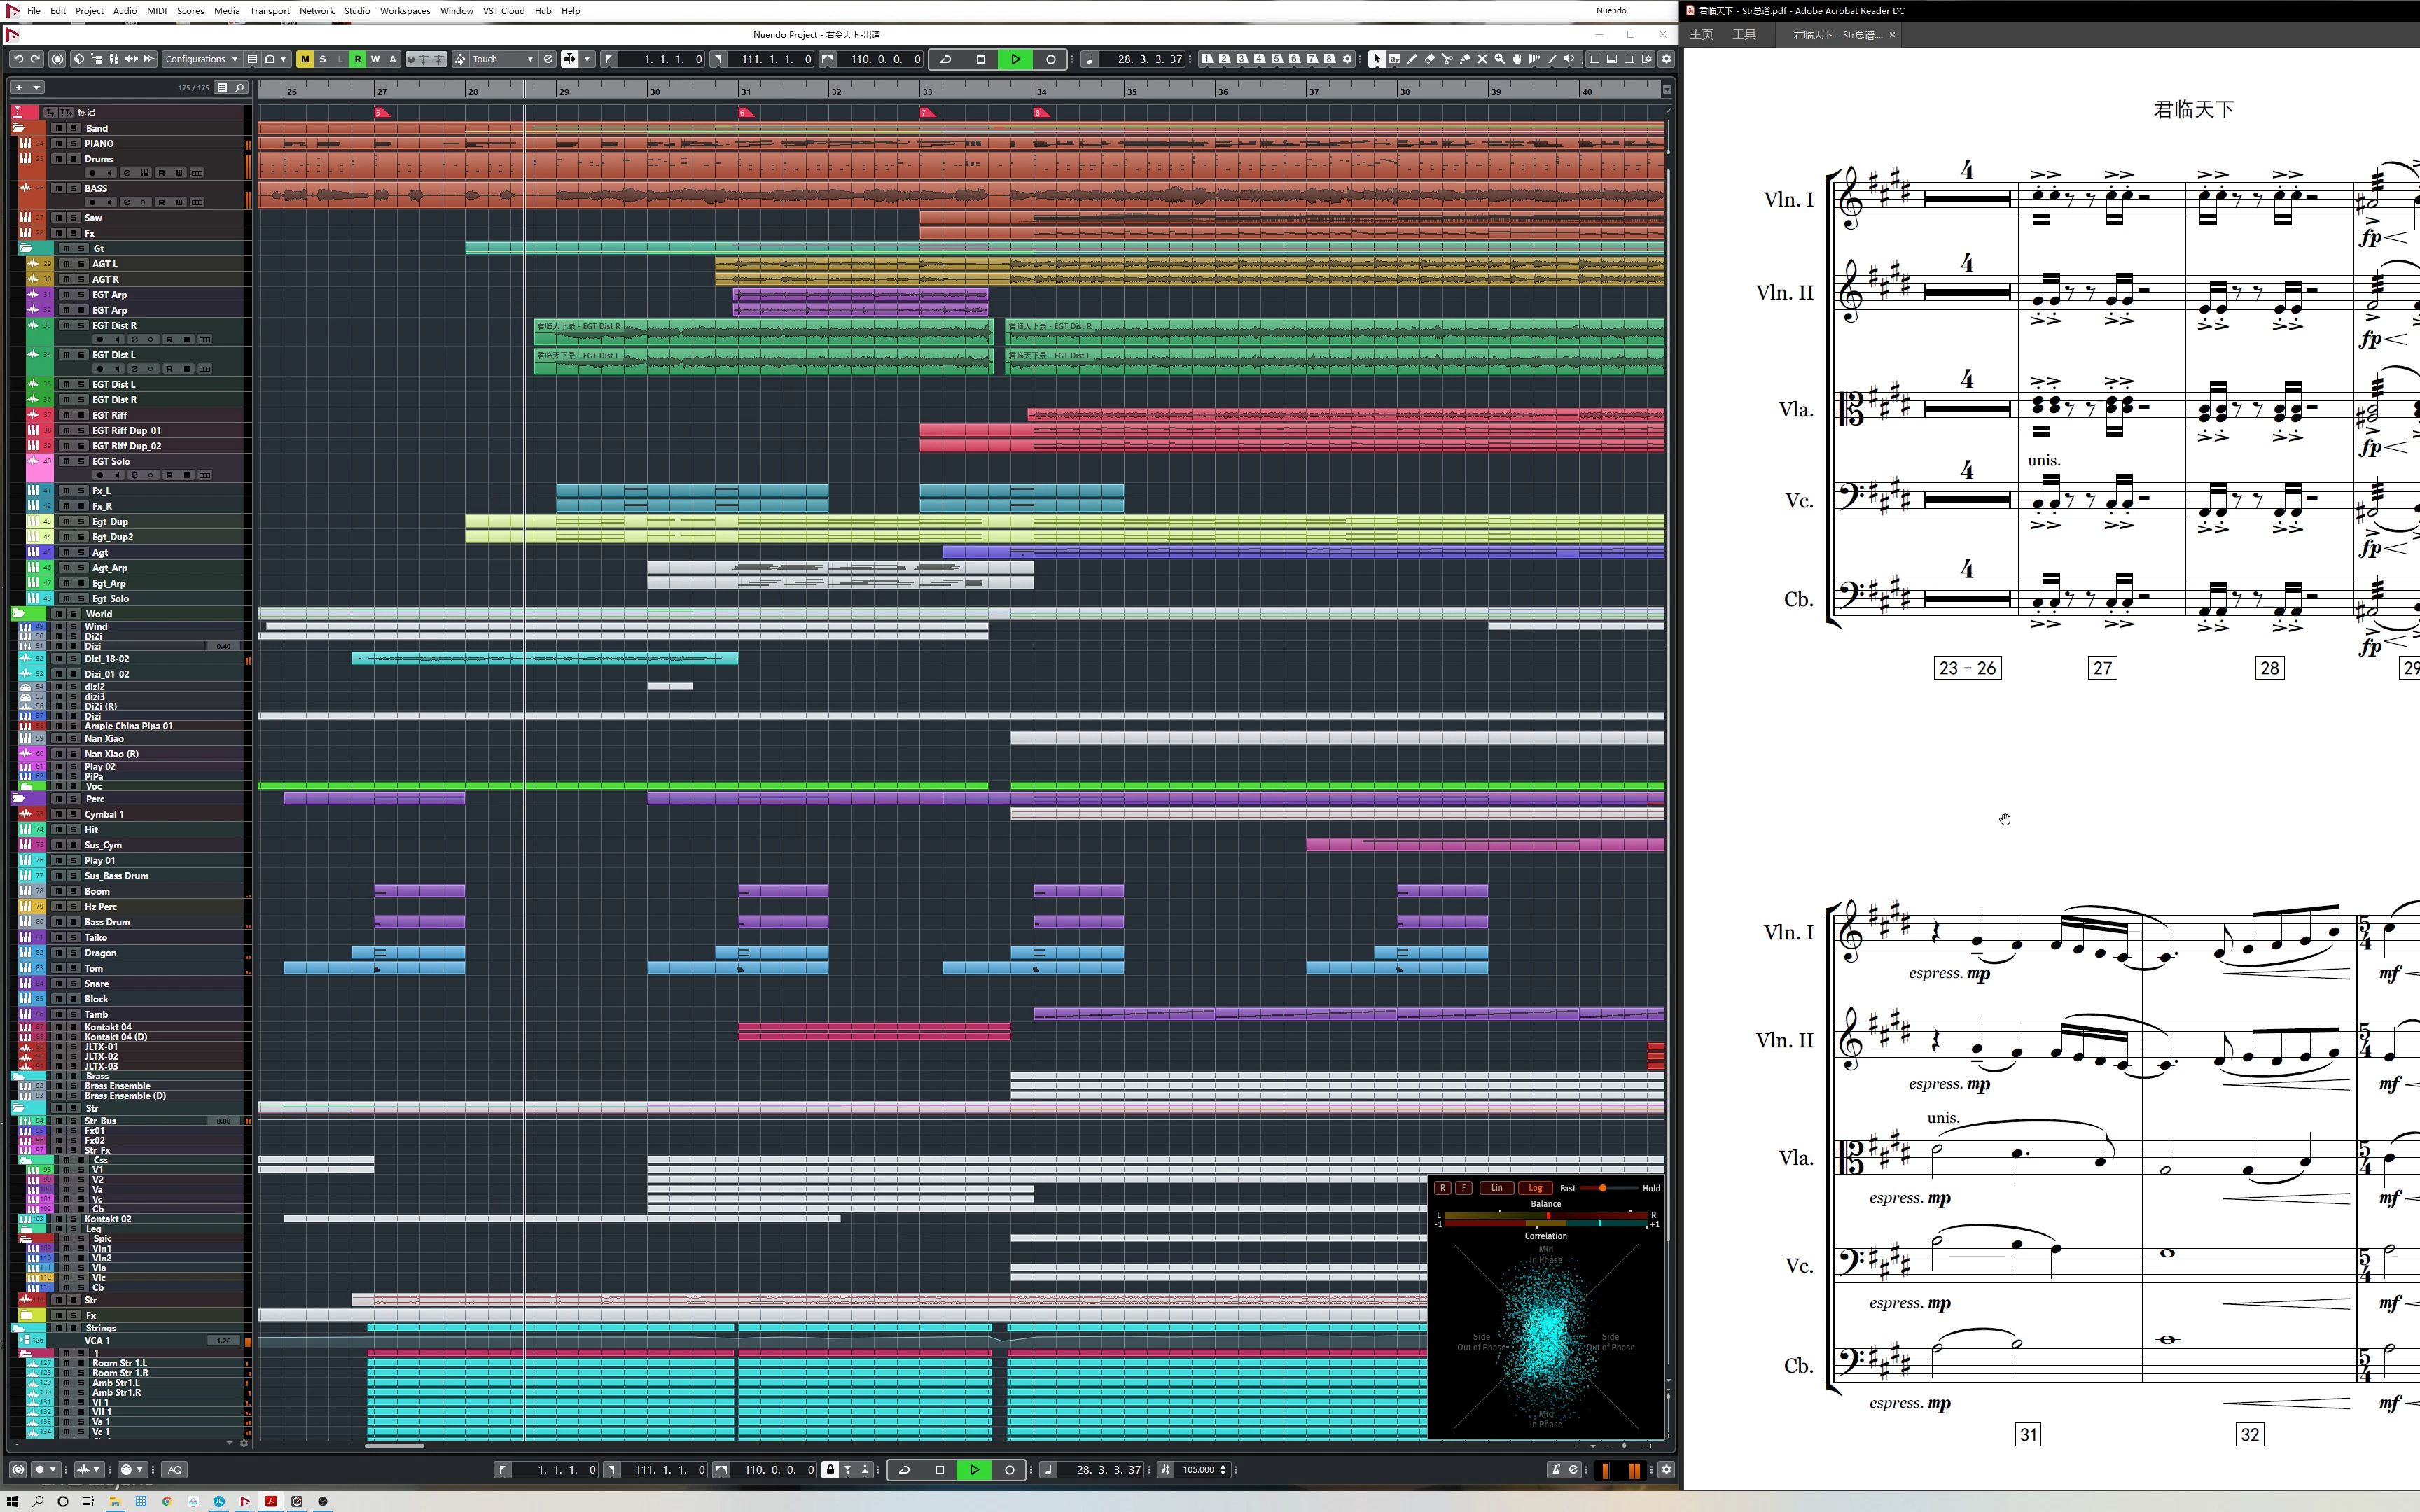The width and height of the screenshot is (2420, 1512).
Task: Open the Find Tracks search icon
Action: click(240, 88)
